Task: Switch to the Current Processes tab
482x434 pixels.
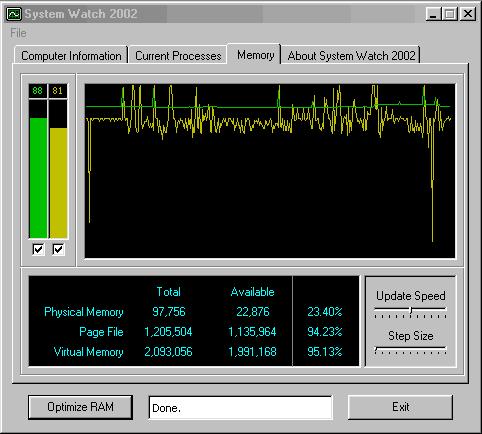Action: [x=178, y=55]
